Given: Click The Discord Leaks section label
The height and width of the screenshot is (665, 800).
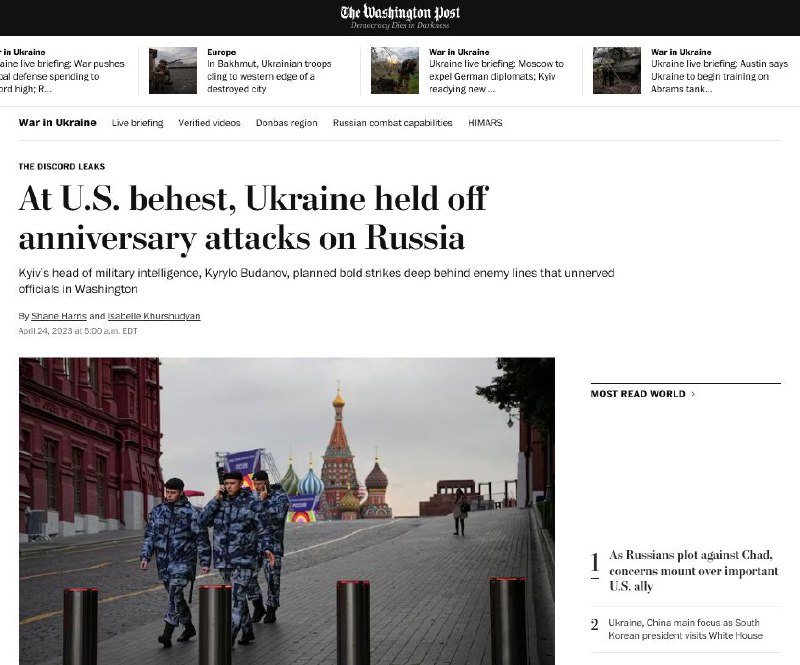Looking at the screenshot, I should tap(61, 167).
